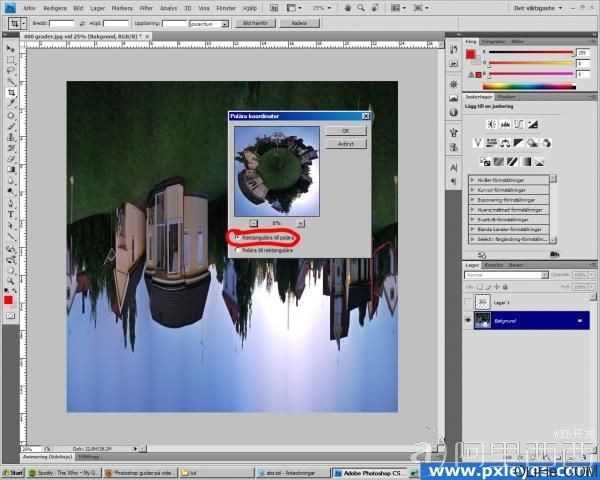Open the Filter menu

coord(146,8)
